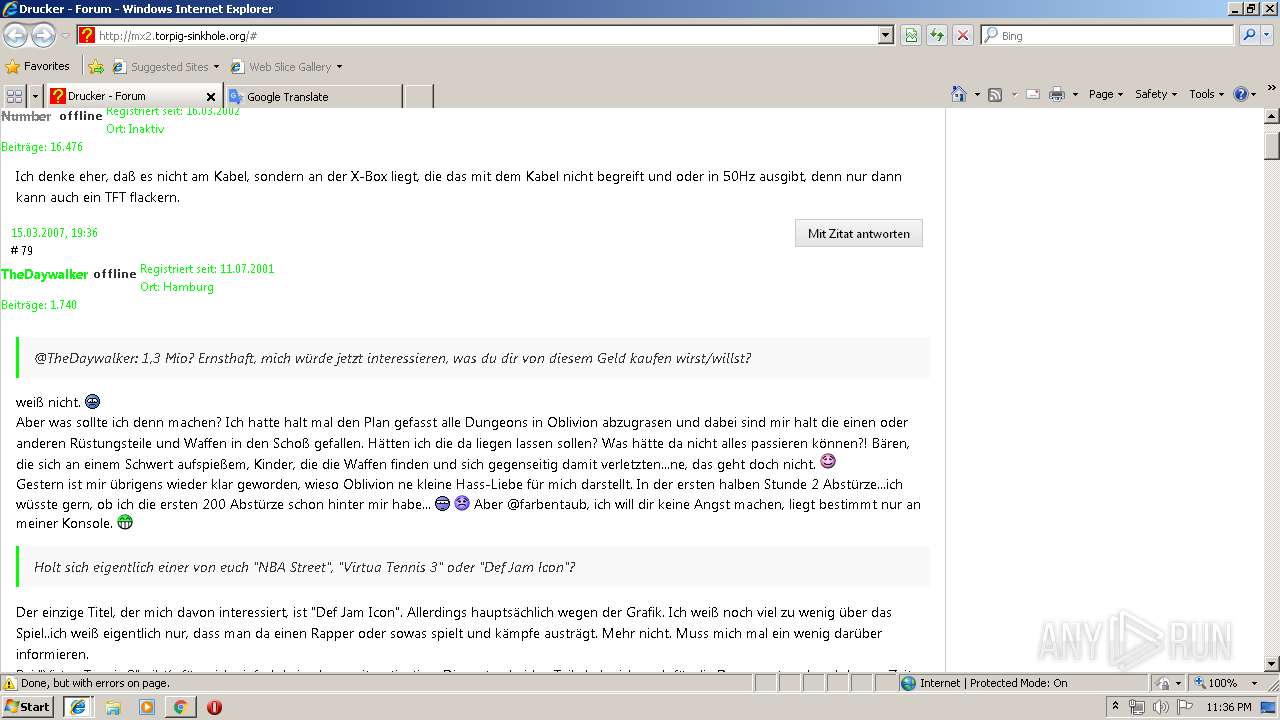Open the tab list dropdown arrow

[36, 96]
